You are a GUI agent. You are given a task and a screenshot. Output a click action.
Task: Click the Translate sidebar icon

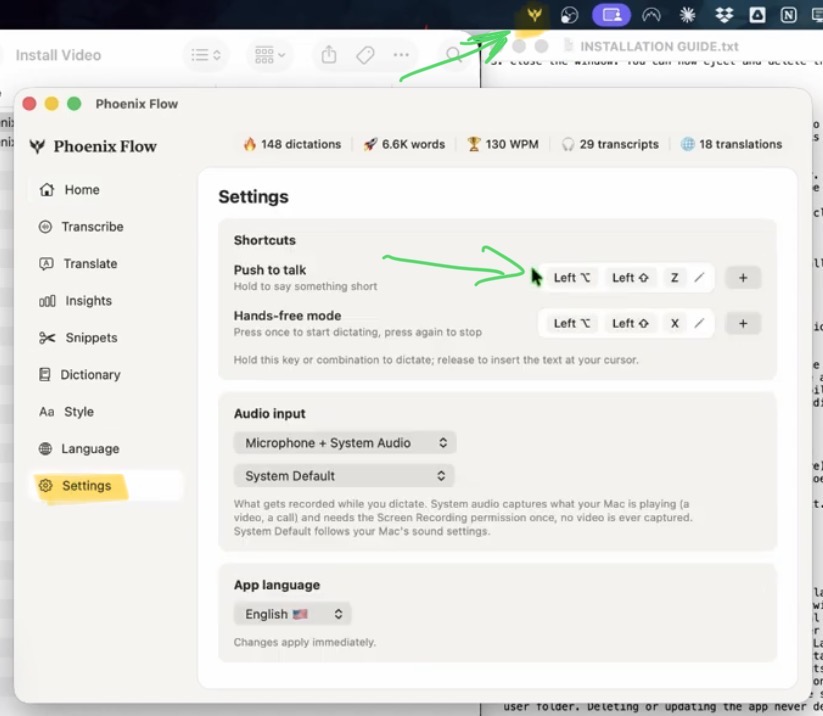(46, 264)
